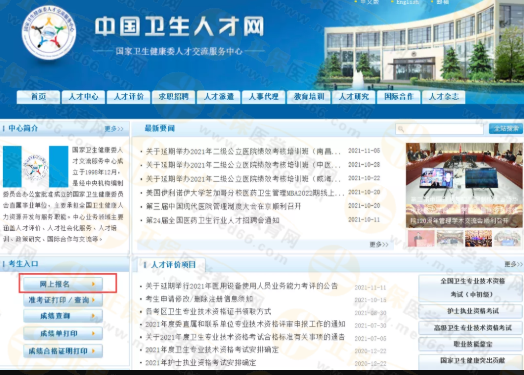Open the 人才杂志 navigation item

(444, 97)
